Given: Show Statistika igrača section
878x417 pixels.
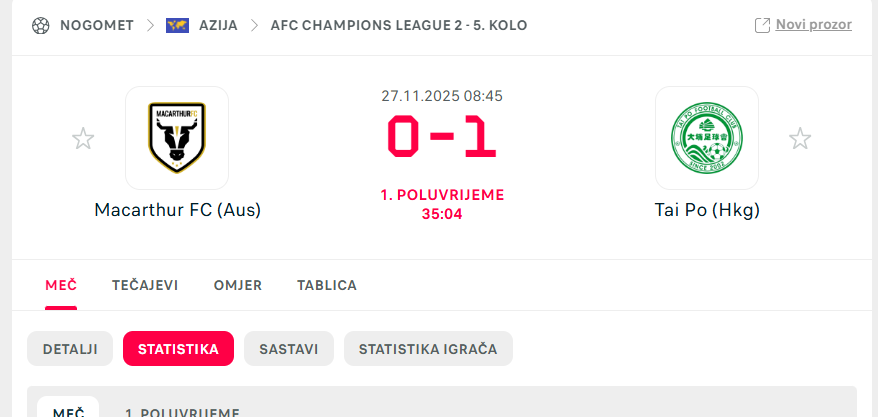Looking at the screenshot, I should (x=428, y=349).
